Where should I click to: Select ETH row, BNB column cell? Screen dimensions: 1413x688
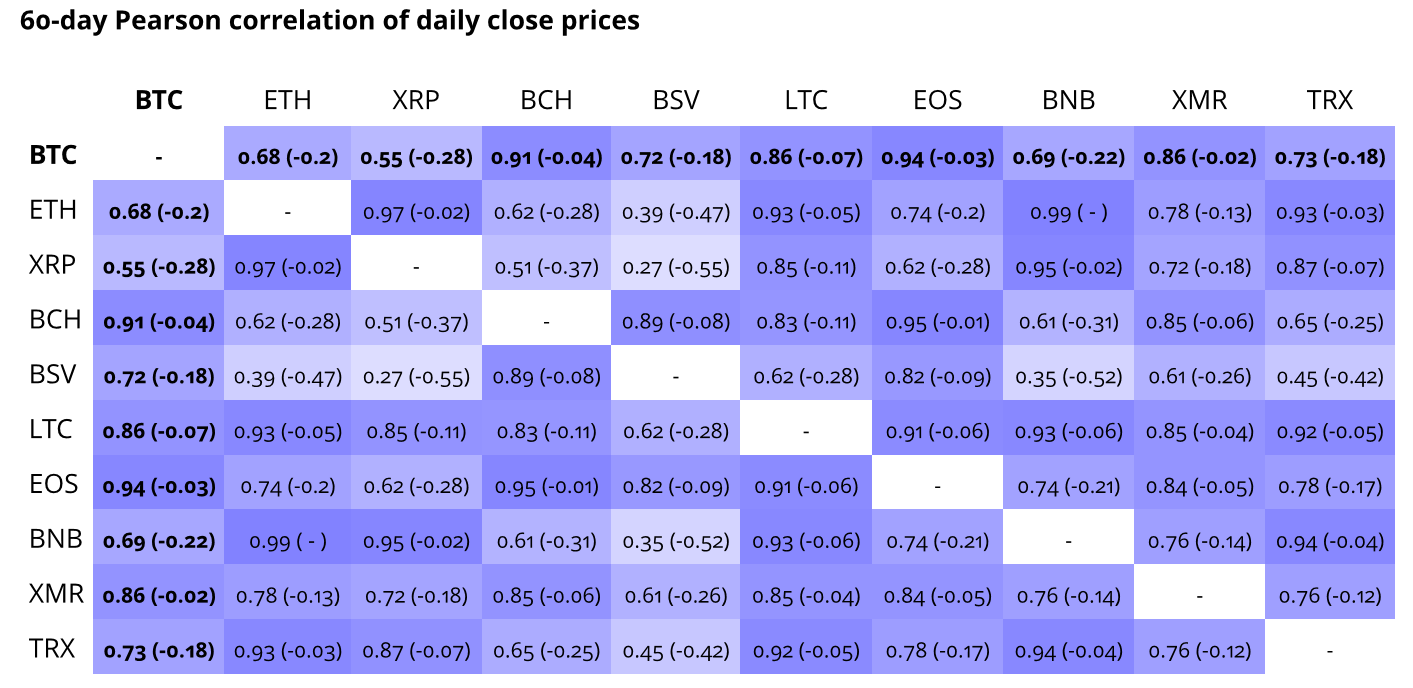point(1069,212)
